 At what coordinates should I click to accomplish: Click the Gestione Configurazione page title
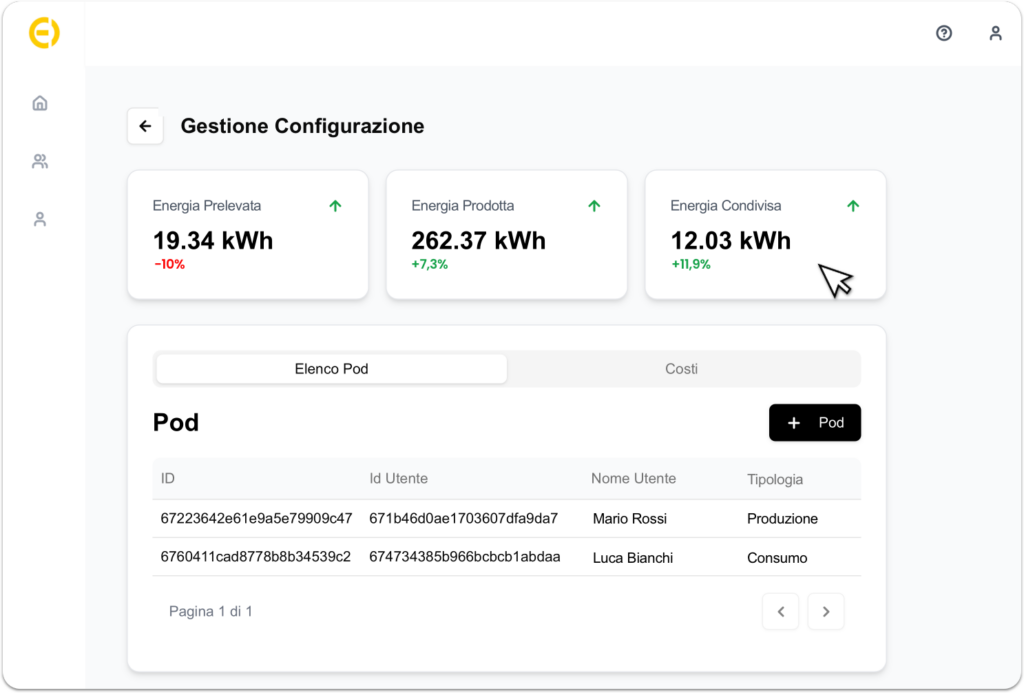(x=302, y=126)
